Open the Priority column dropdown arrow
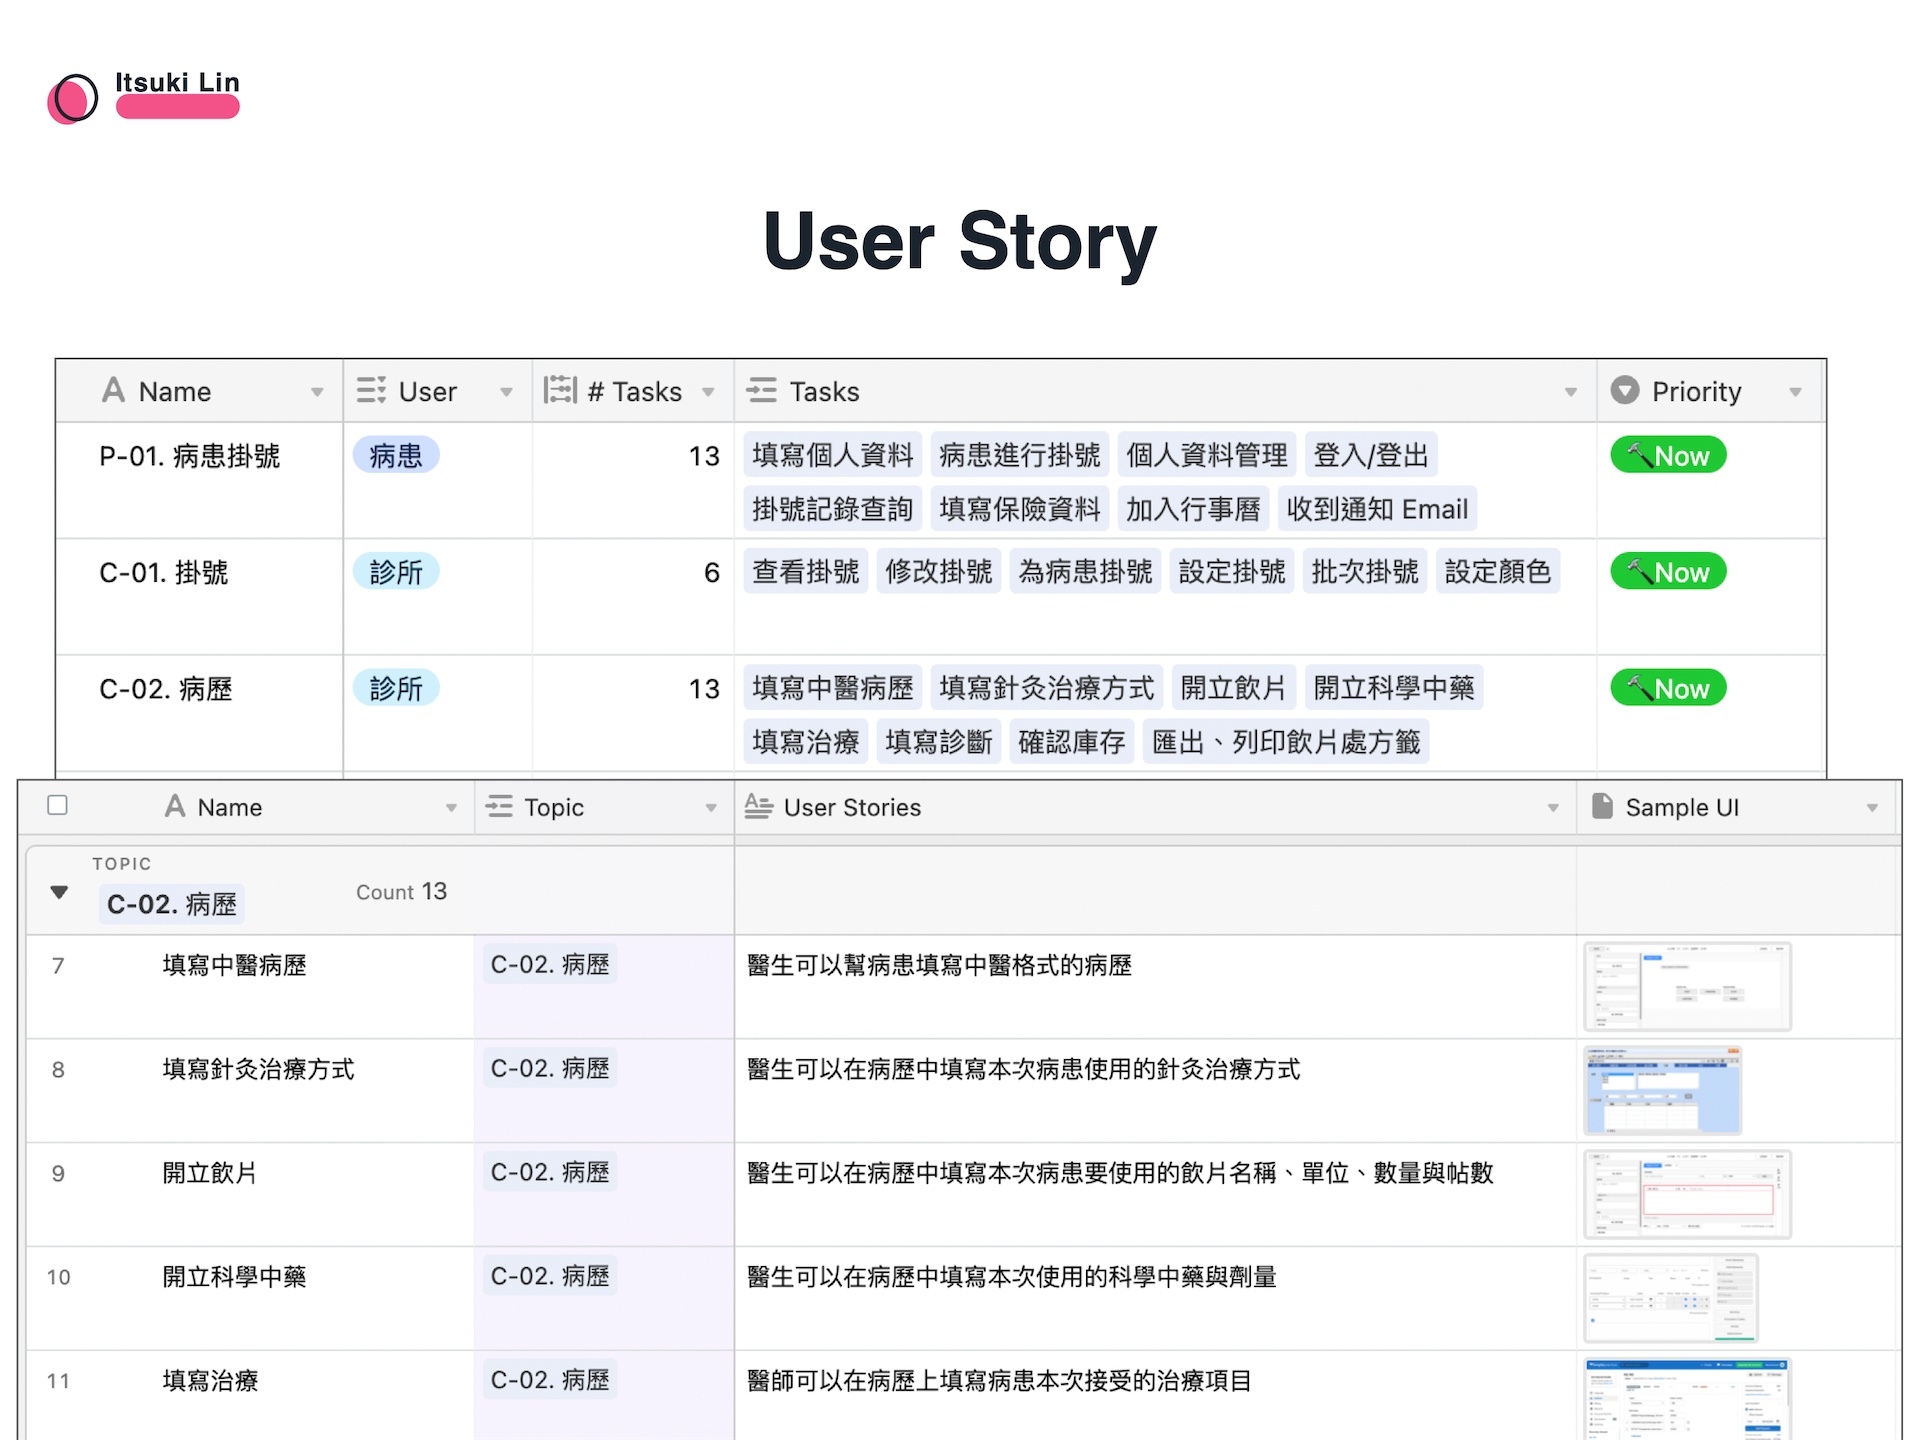The width and height of the screenshot is (1920, 1440). 1797,391
